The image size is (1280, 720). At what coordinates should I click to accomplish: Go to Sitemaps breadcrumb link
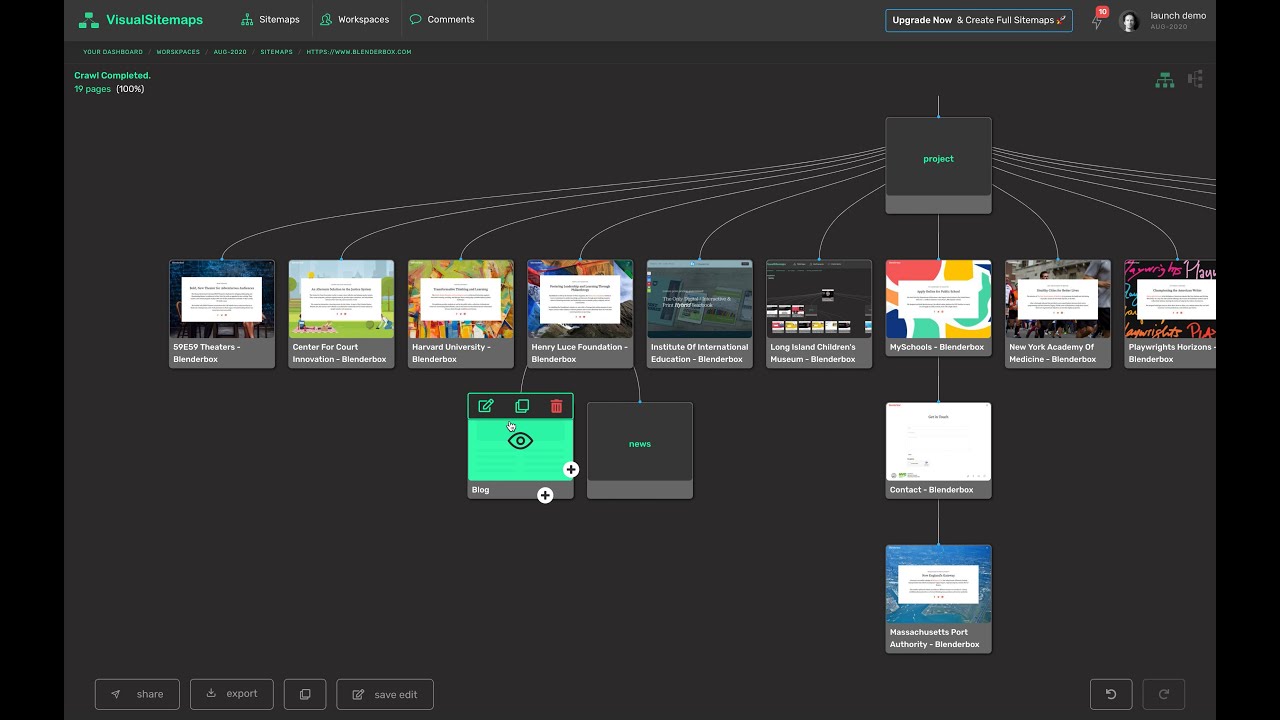click(277, 52)
